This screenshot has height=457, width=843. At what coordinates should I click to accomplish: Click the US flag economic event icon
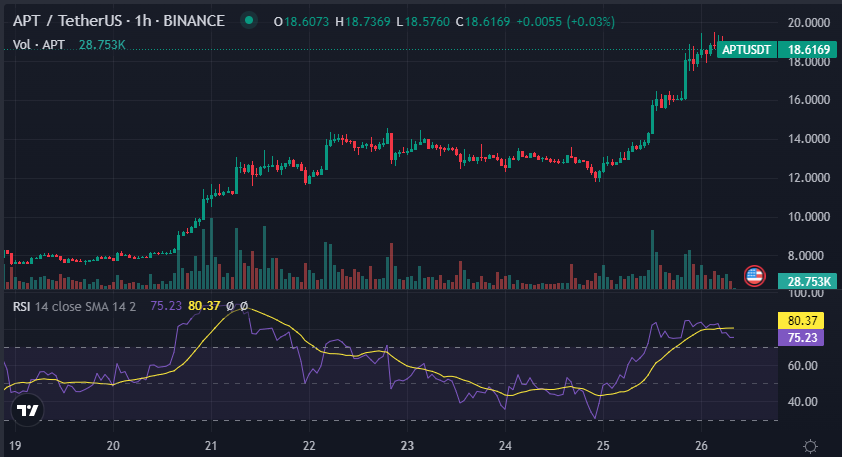coord(754,276)
